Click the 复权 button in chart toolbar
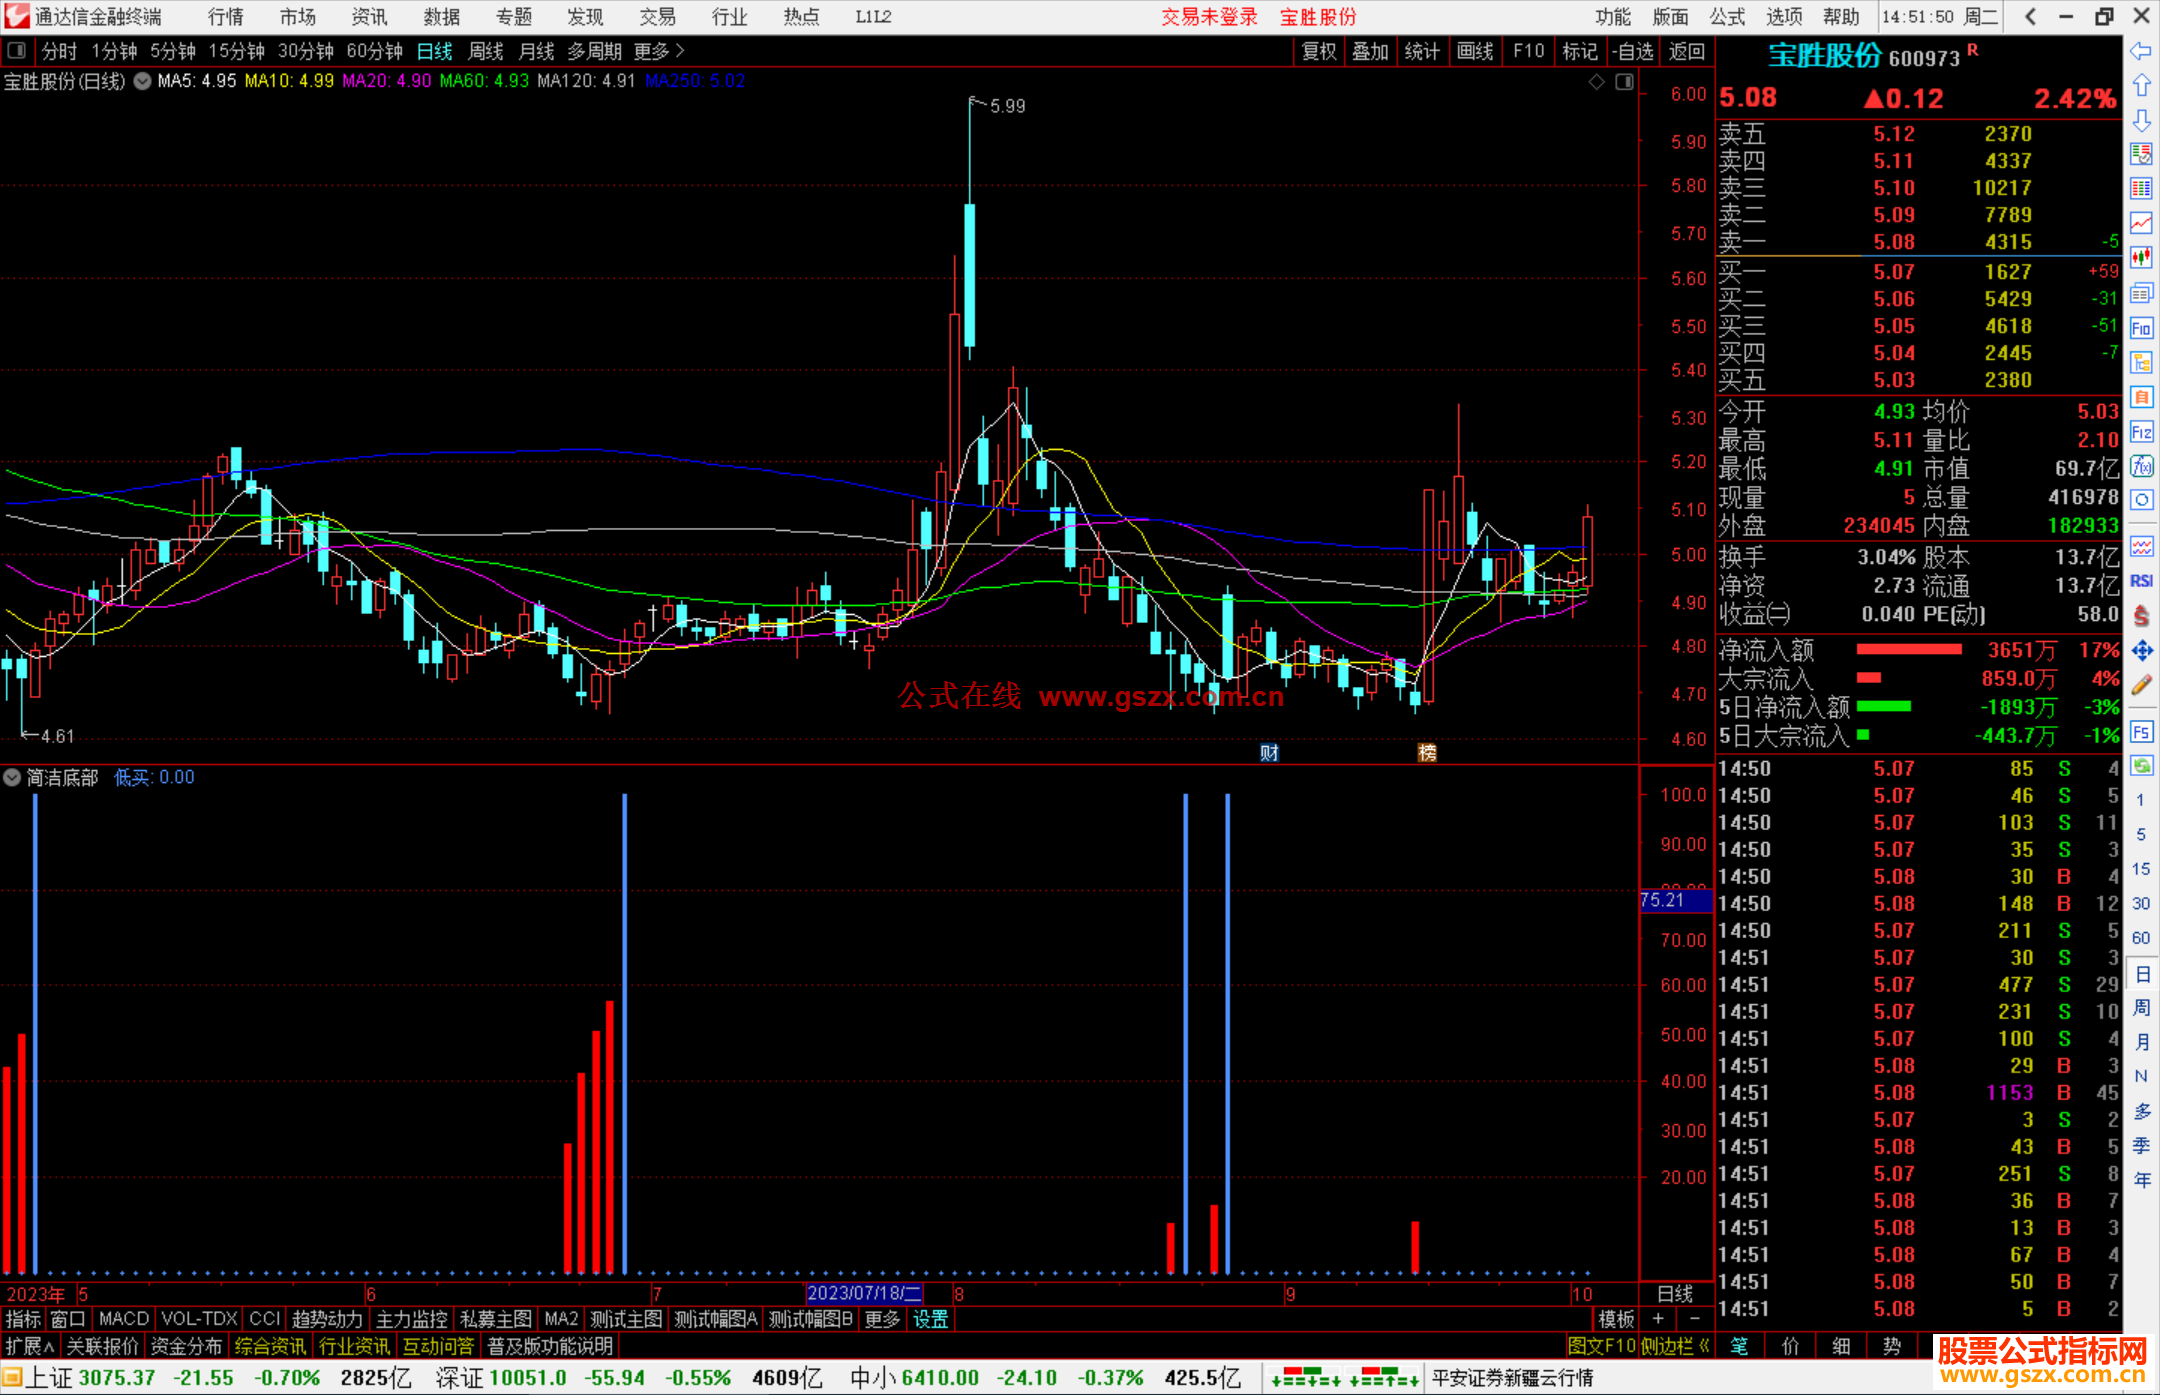 click(1319, 51)
